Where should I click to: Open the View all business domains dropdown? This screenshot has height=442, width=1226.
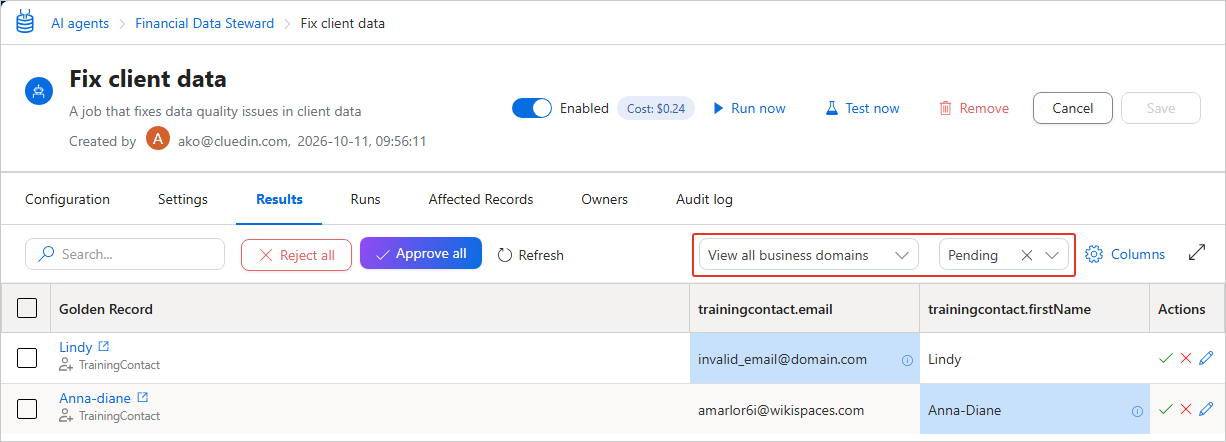click(x=808, y=255)
